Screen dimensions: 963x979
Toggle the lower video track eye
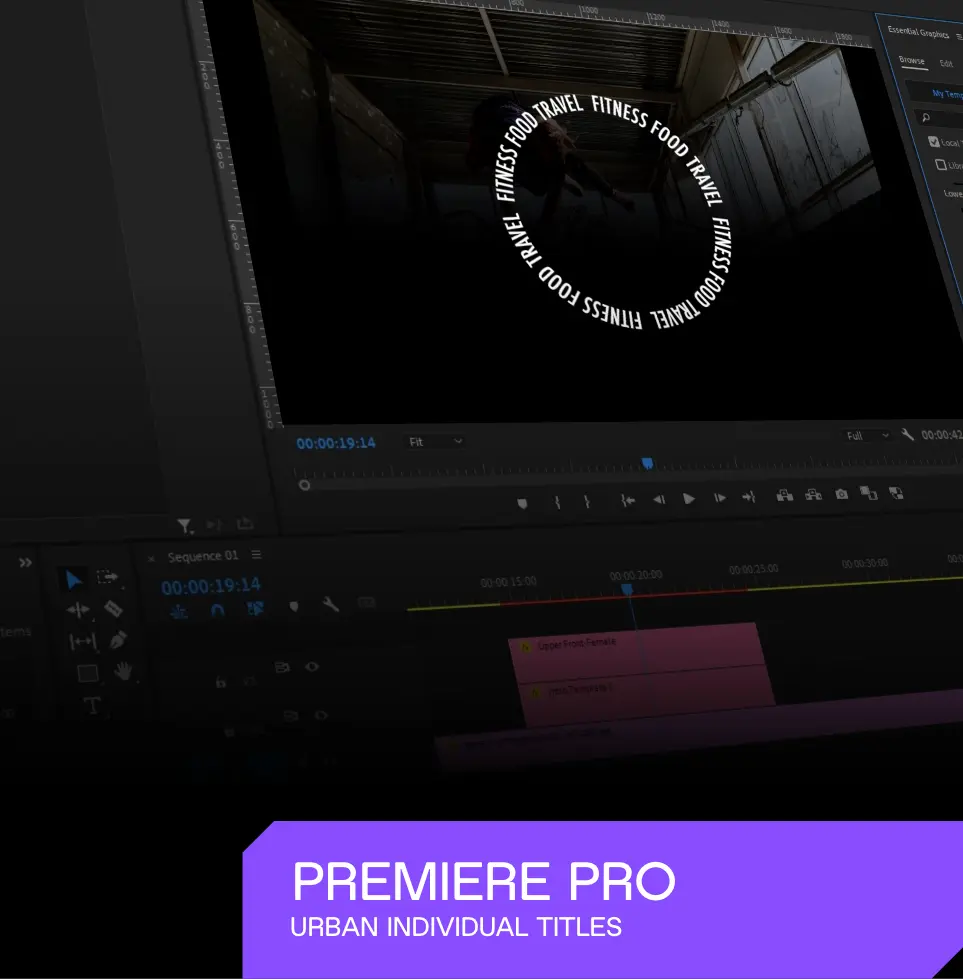pyautogui.click(x=321, y=715)
